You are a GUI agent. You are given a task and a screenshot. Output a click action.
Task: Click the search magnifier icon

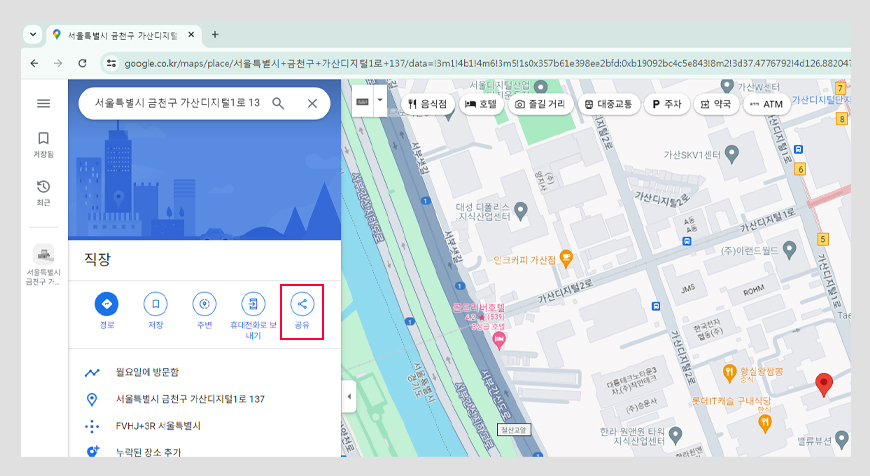coord(278,103)
